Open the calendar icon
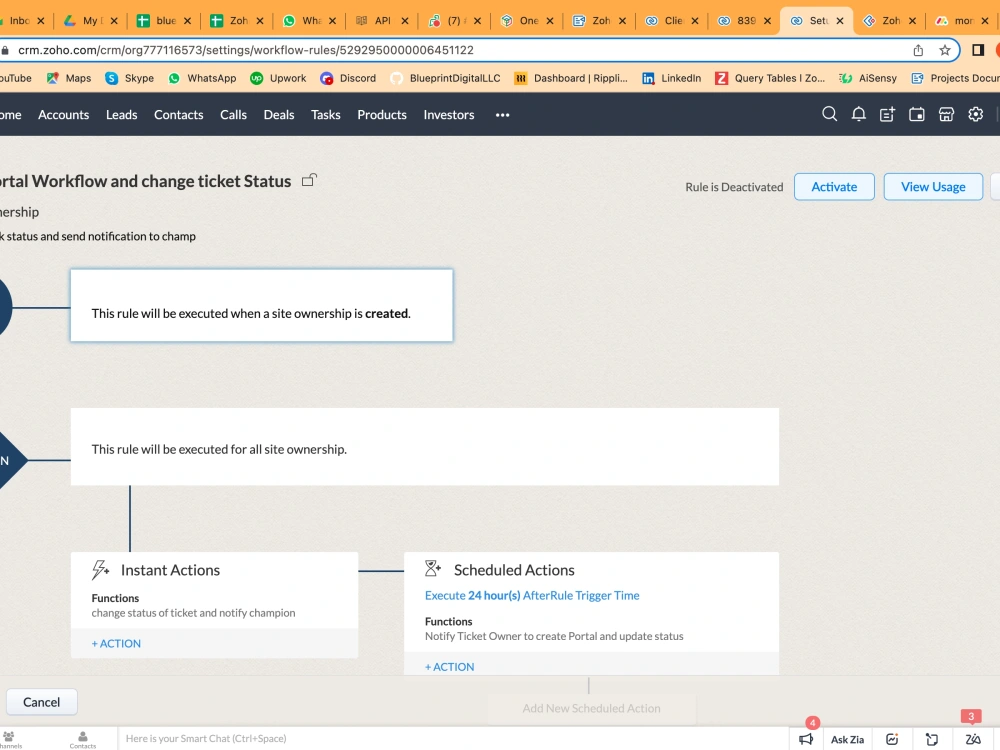The width and height of the screenshot is (1000, 750). click(x=916, y=114)
